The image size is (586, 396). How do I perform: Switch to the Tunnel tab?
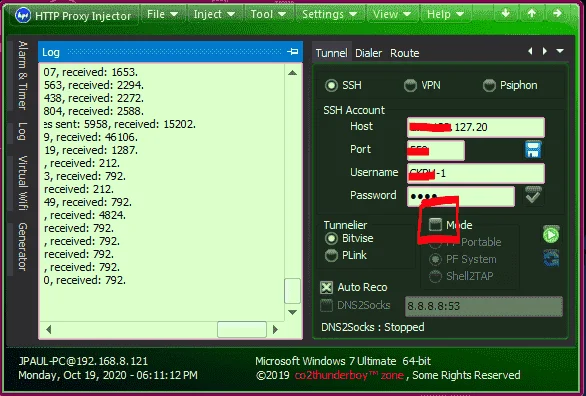point(331,53)
